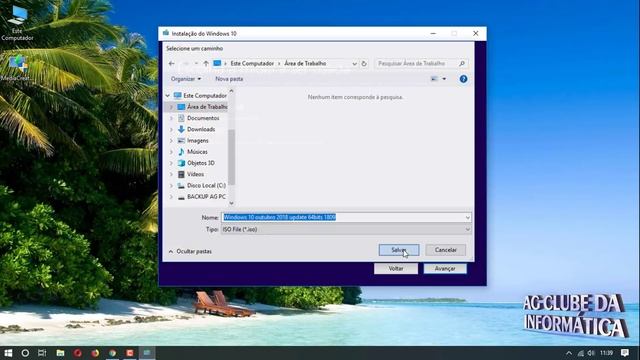The image size is (640, 360).
Task: Click the Salvar button
Action: tap(399, 250)
